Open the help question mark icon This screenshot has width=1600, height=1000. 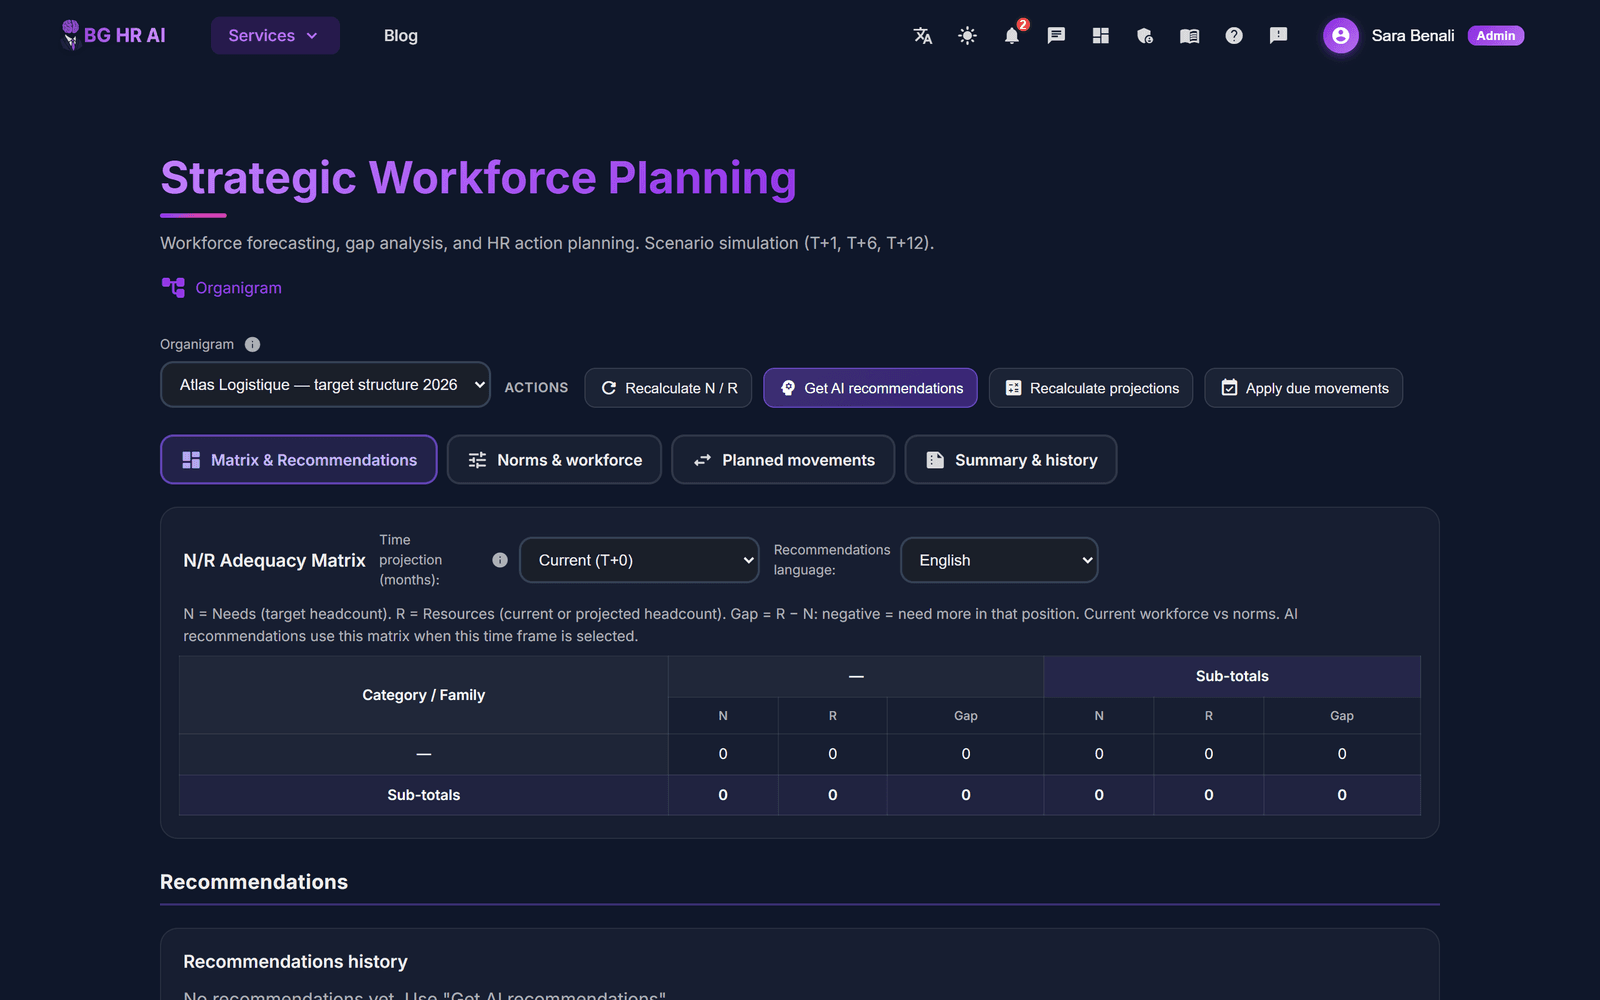[1234, 36]
